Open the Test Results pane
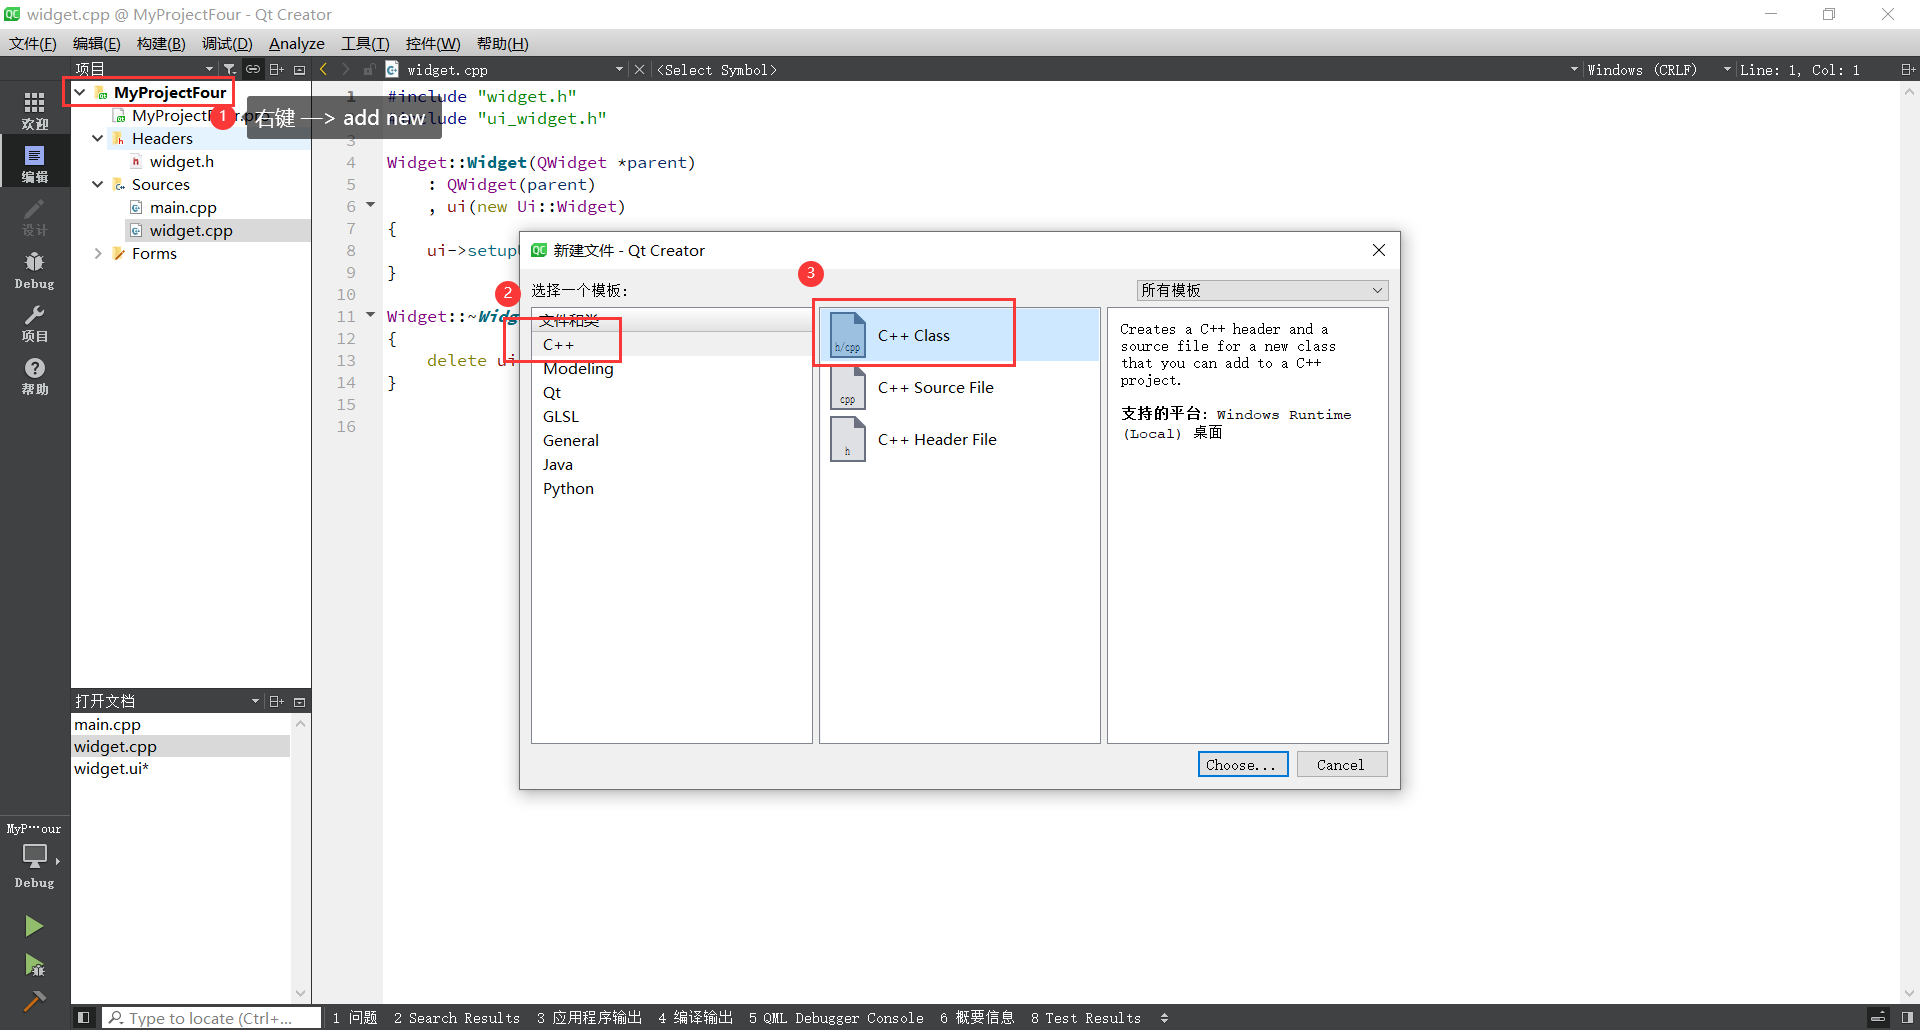Viewport: 1920px width, 1030px height. pos(1086,1018)
